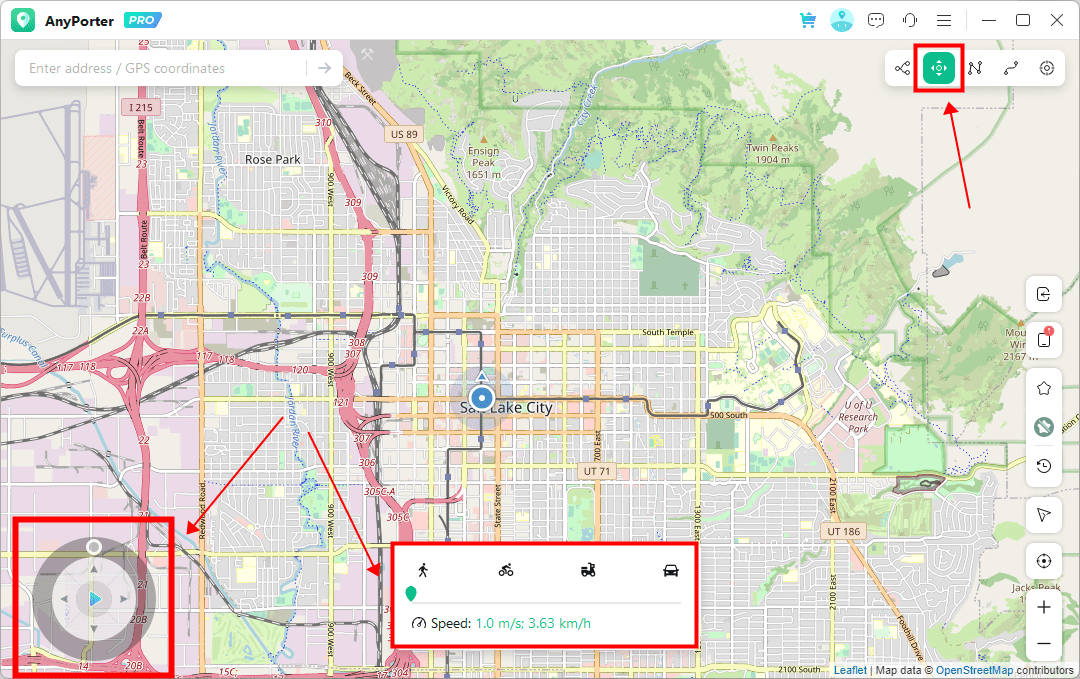Select car driving speed icon
This screenshot has height=679, width=1080.
[670, 570]
